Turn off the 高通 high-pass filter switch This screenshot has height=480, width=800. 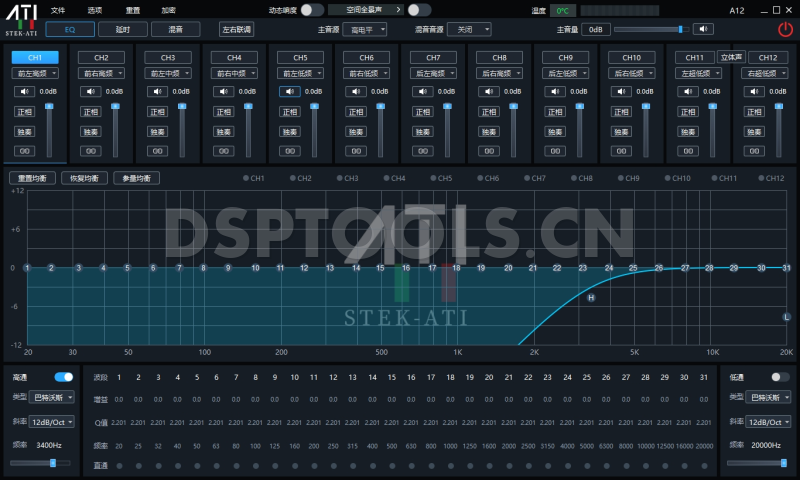(64, 377)
